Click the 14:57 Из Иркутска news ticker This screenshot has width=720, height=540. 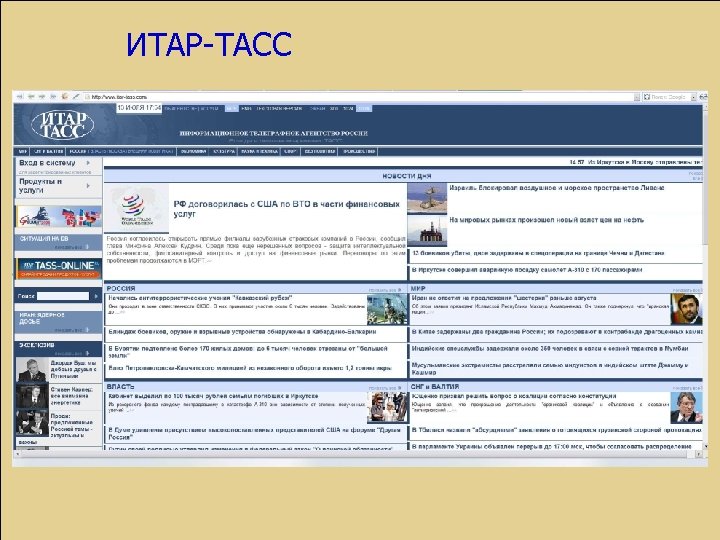(636, 162)
